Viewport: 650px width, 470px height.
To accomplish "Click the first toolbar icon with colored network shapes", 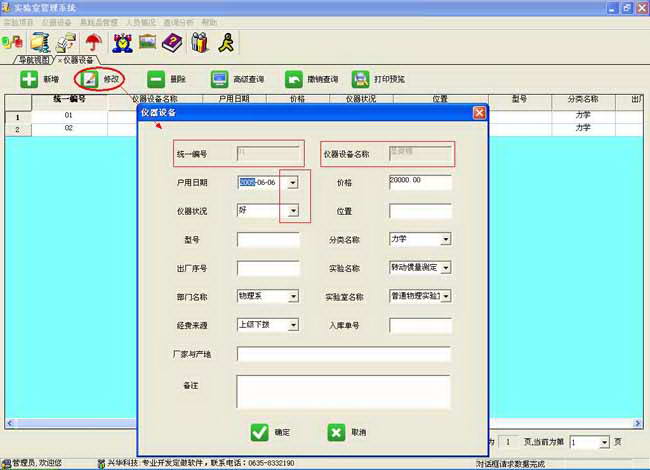I will tap(12, 42).
